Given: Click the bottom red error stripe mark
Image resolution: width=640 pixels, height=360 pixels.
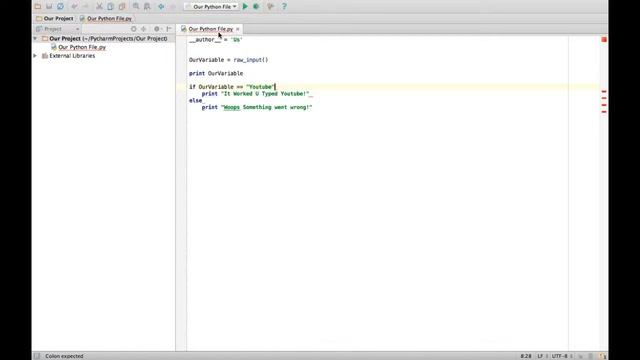Looking at the screenshot, I should pos(604,111).
